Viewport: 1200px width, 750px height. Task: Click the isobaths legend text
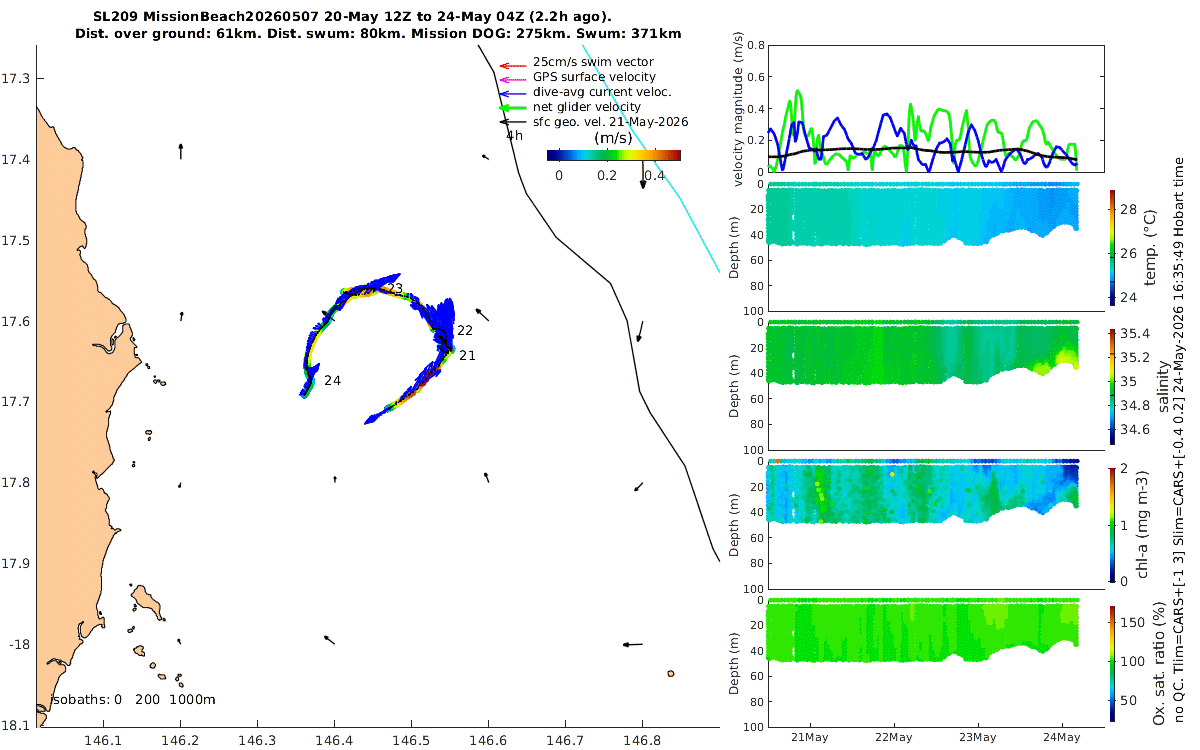click(x=133, y=700)
